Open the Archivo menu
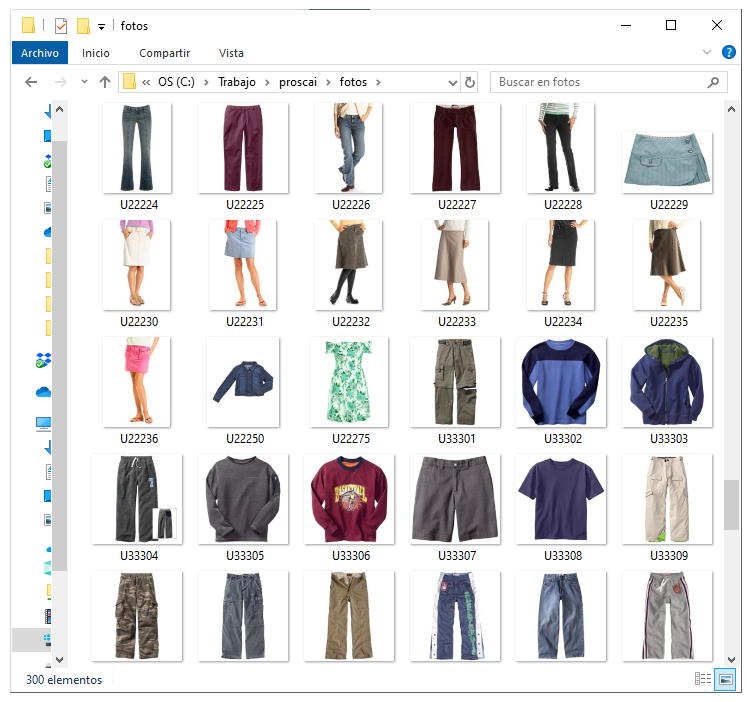749x702 pixels. point(40,53)
